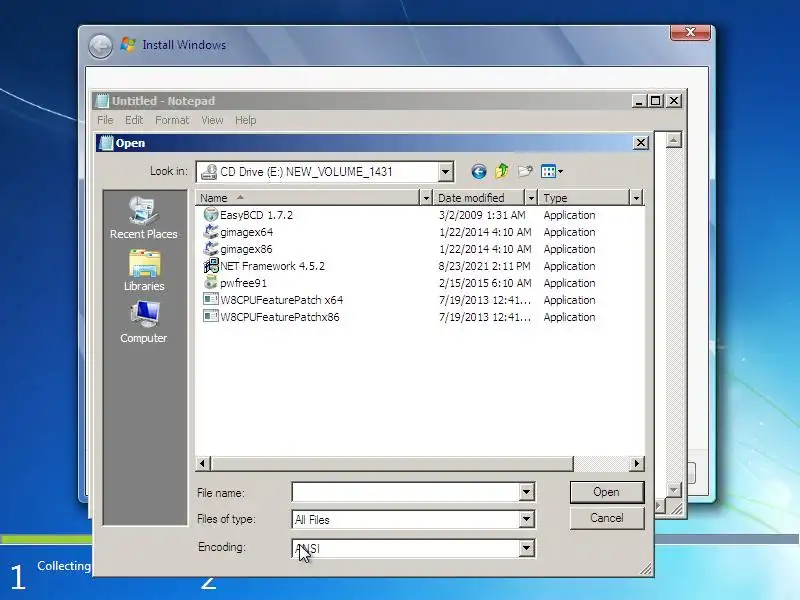Click Notepad's vertical scroll up arrow
Image resolution: width=800 pixels, height=600 pixels.
click(x=673, y=140)
